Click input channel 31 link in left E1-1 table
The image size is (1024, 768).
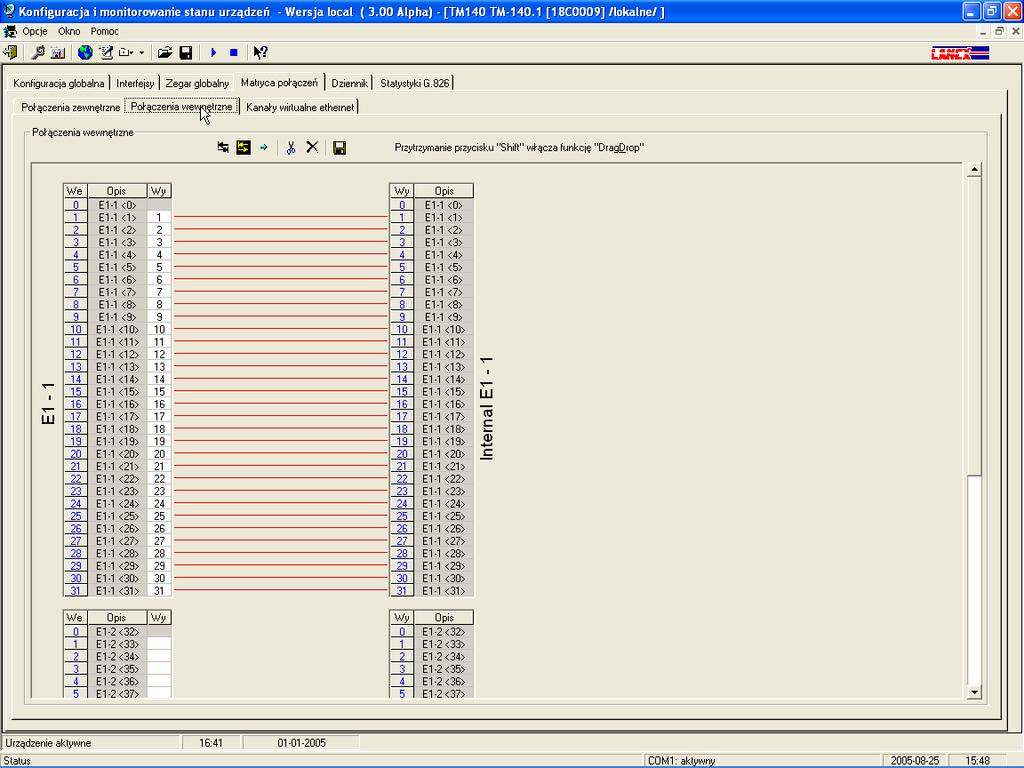76,590
